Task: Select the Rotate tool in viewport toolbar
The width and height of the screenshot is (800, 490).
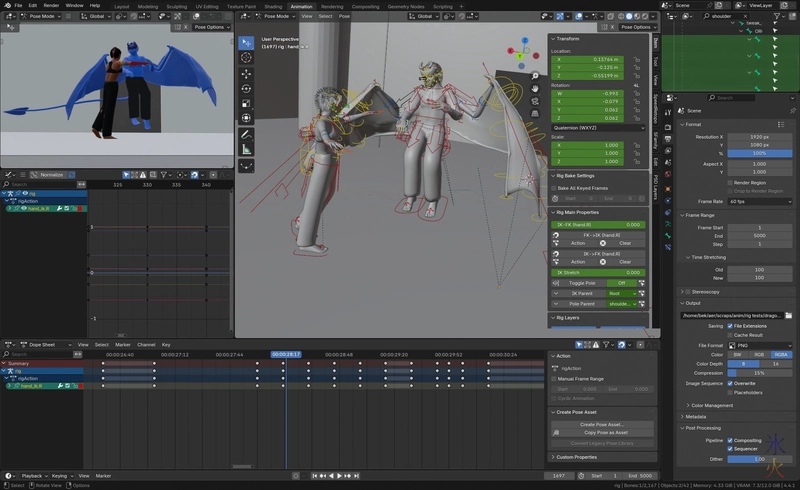Action: (x=246, y=88)
